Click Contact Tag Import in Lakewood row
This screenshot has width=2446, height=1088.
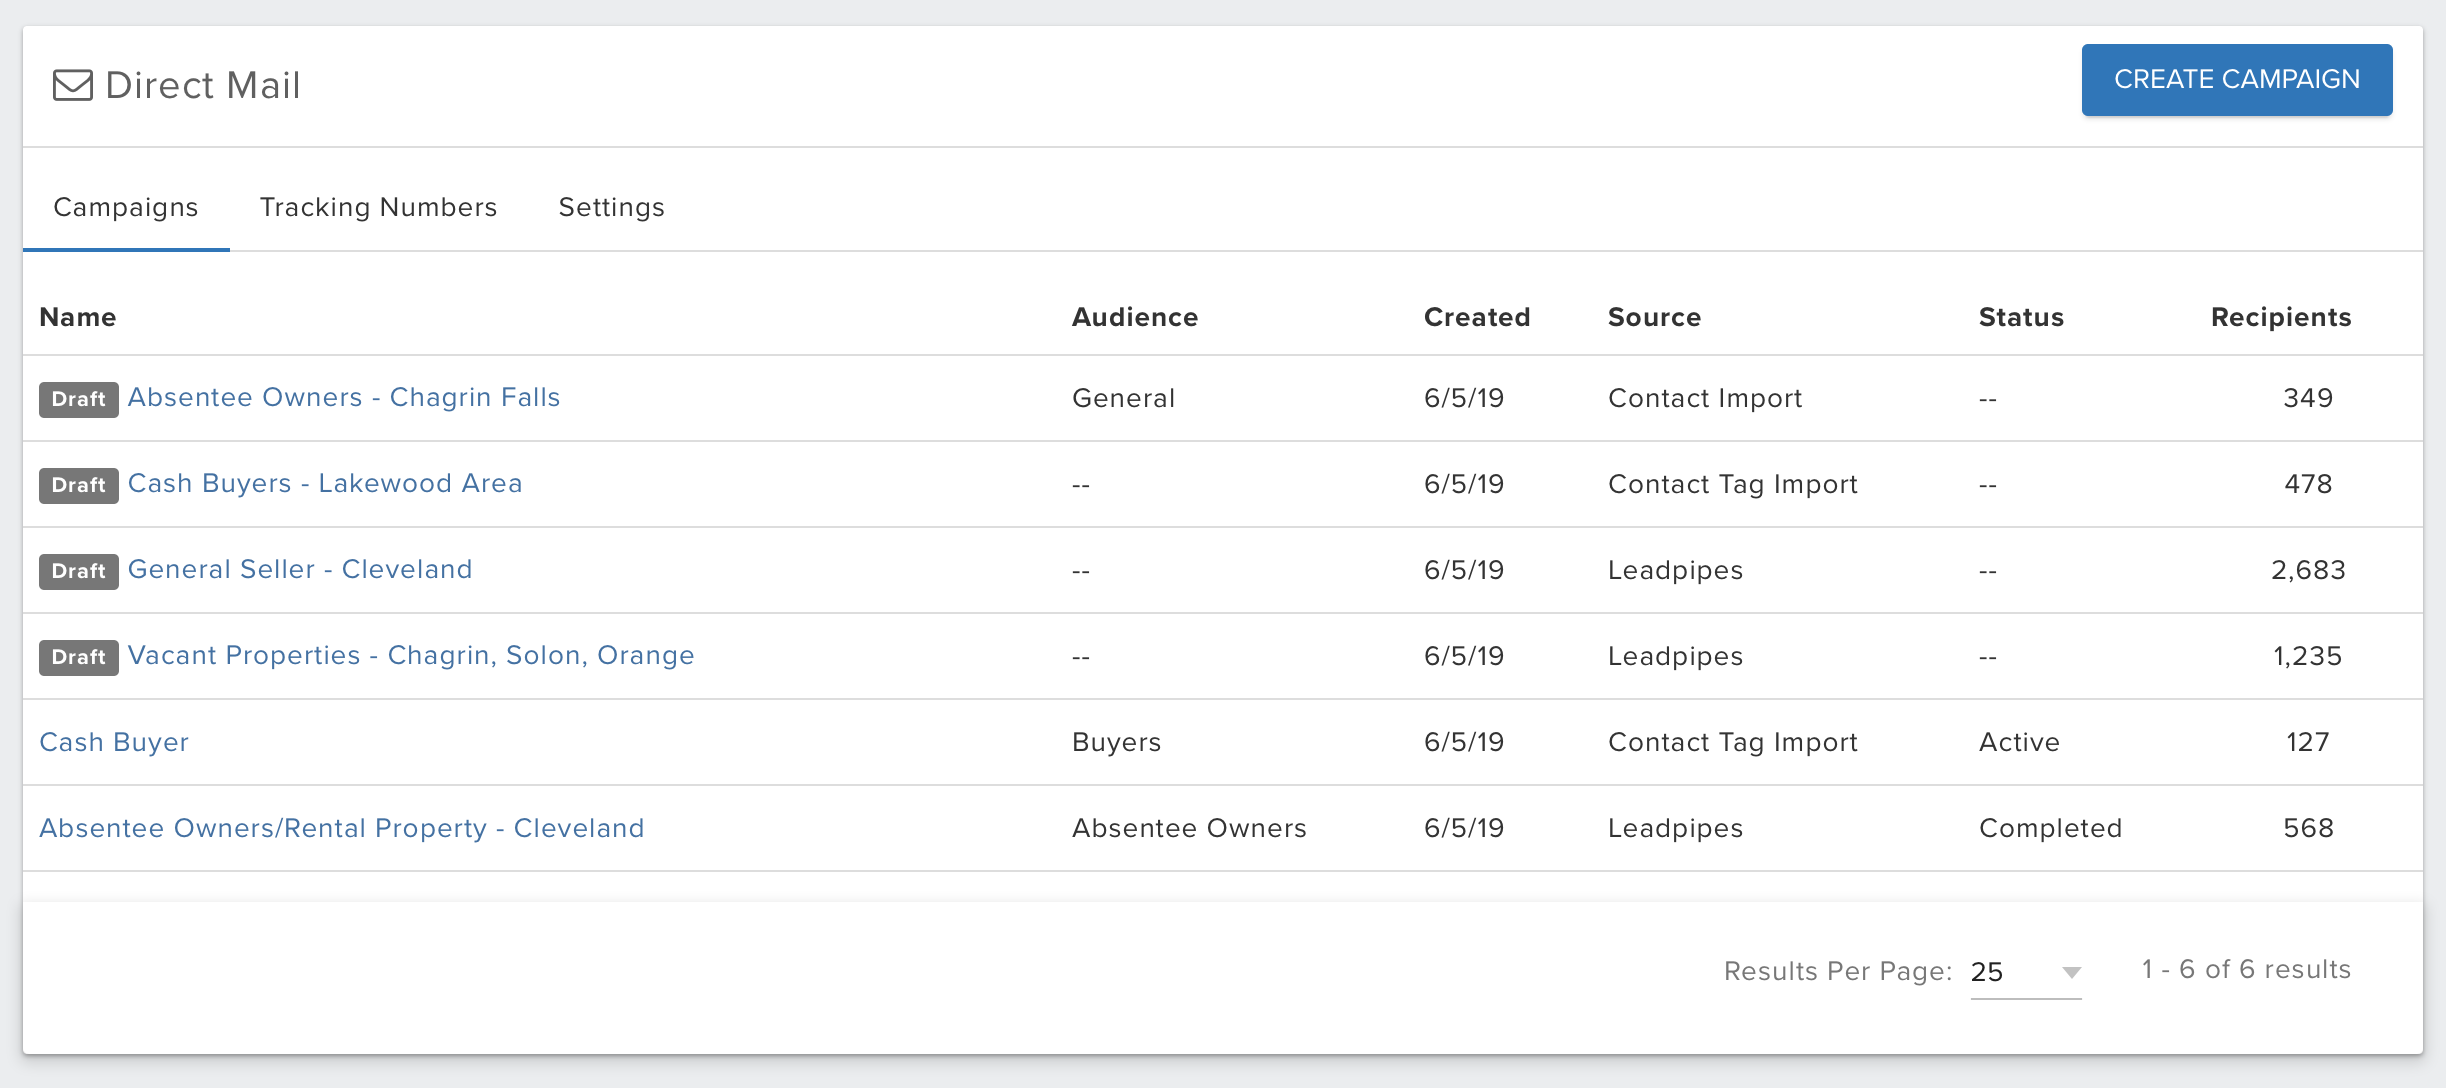tap(1733, 484)
